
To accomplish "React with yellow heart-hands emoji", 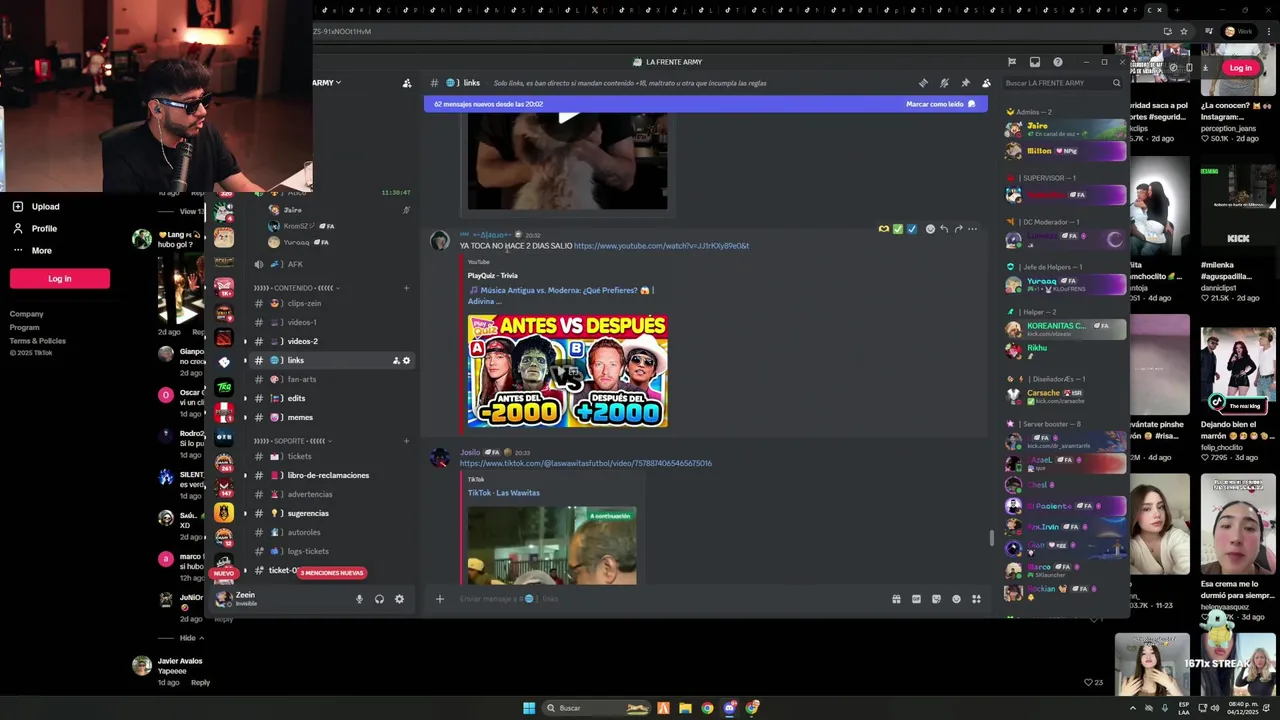I will tap(884, 229).
